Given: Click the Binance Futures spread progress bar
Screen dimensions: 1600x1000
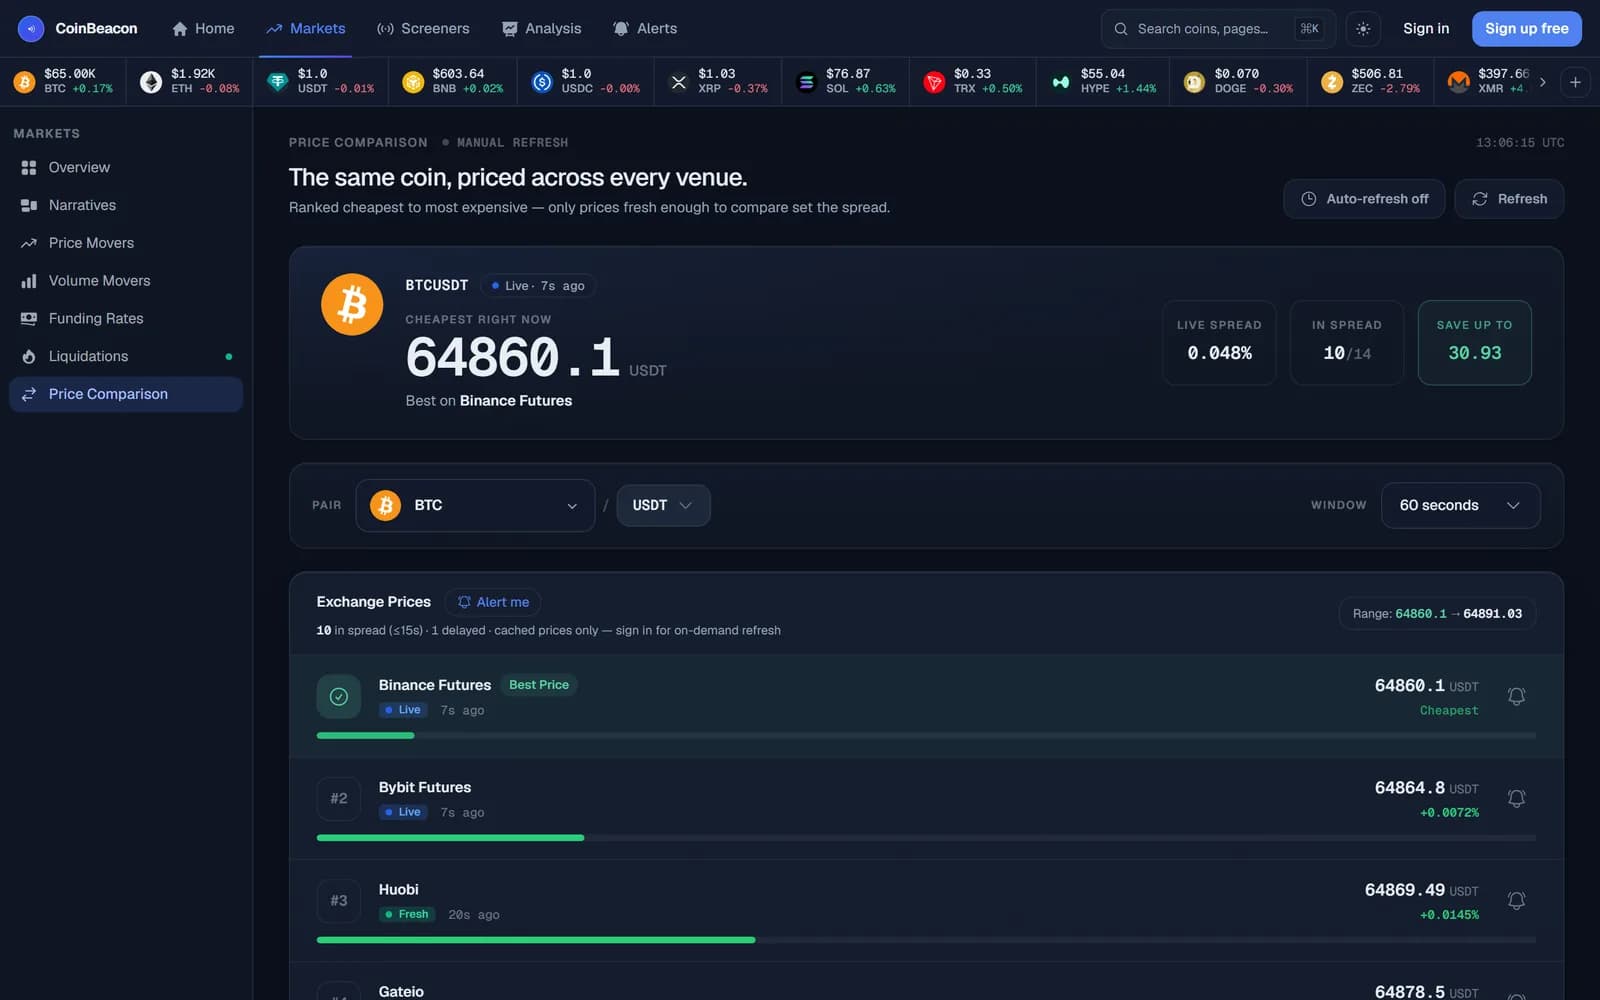Looking at the screenshot, I should click(x=926, y=736).
